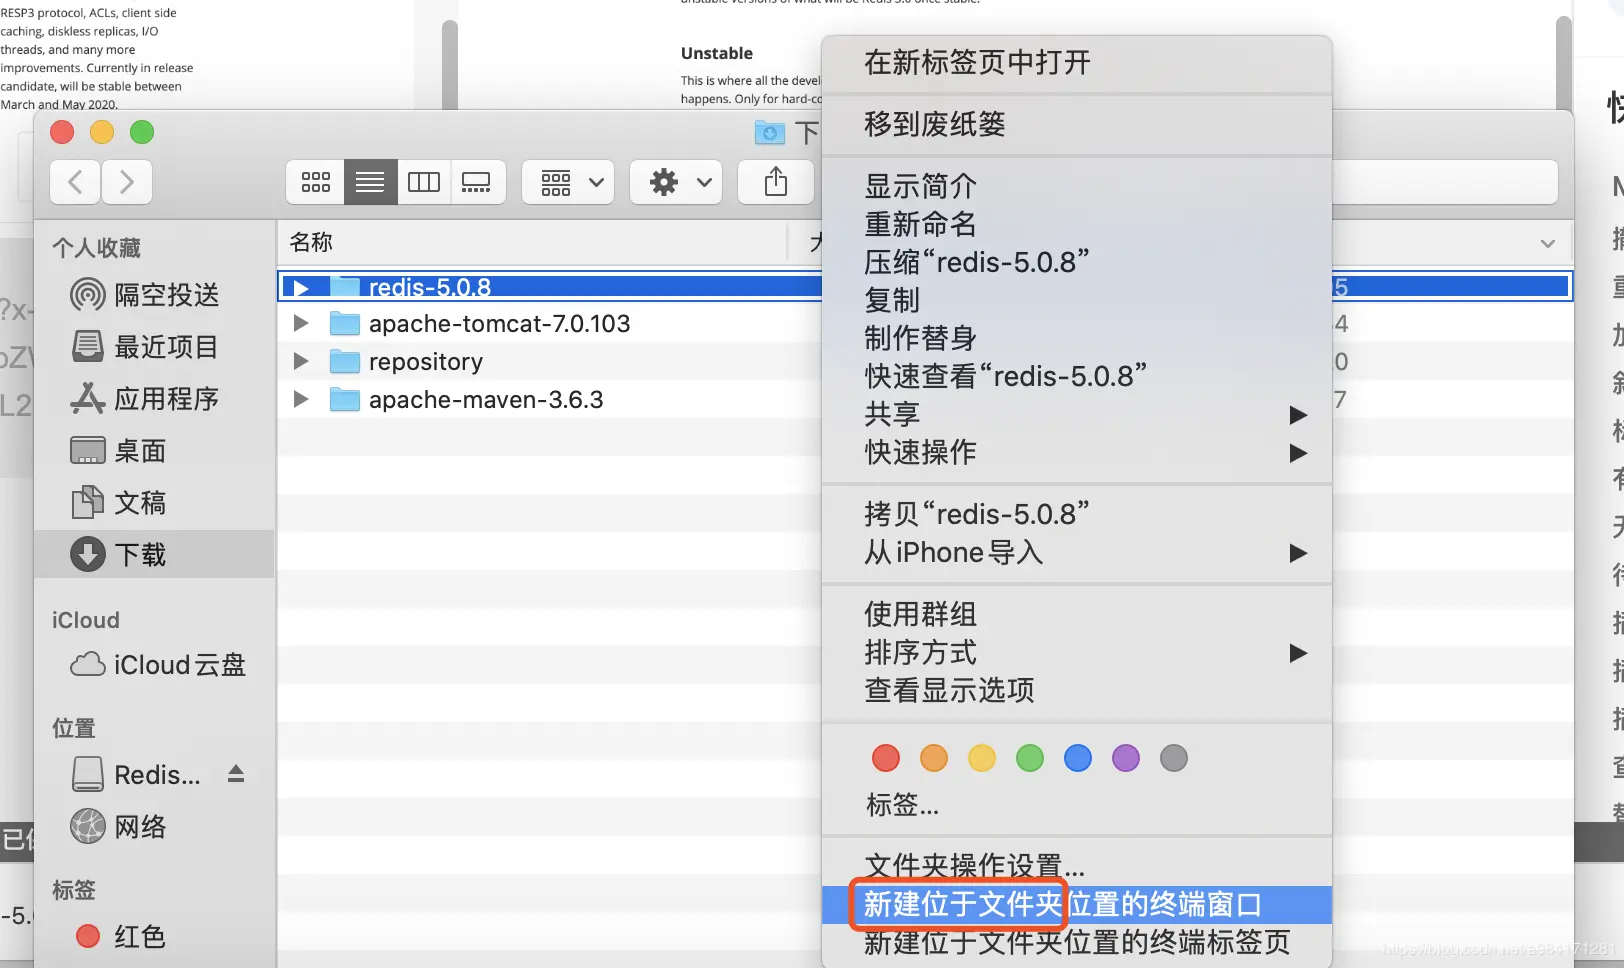
Task: Expand the redis-5.0.8 folder triangle
Action: tap(301, 288)
